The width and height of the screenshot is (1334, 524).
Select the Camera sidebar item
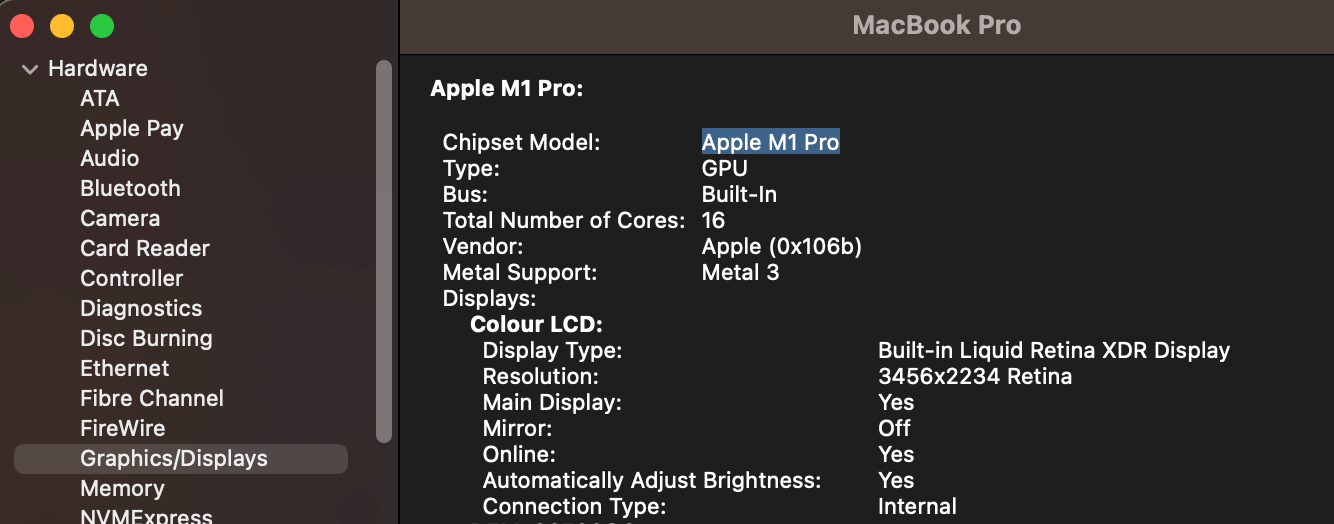[120, 218]
